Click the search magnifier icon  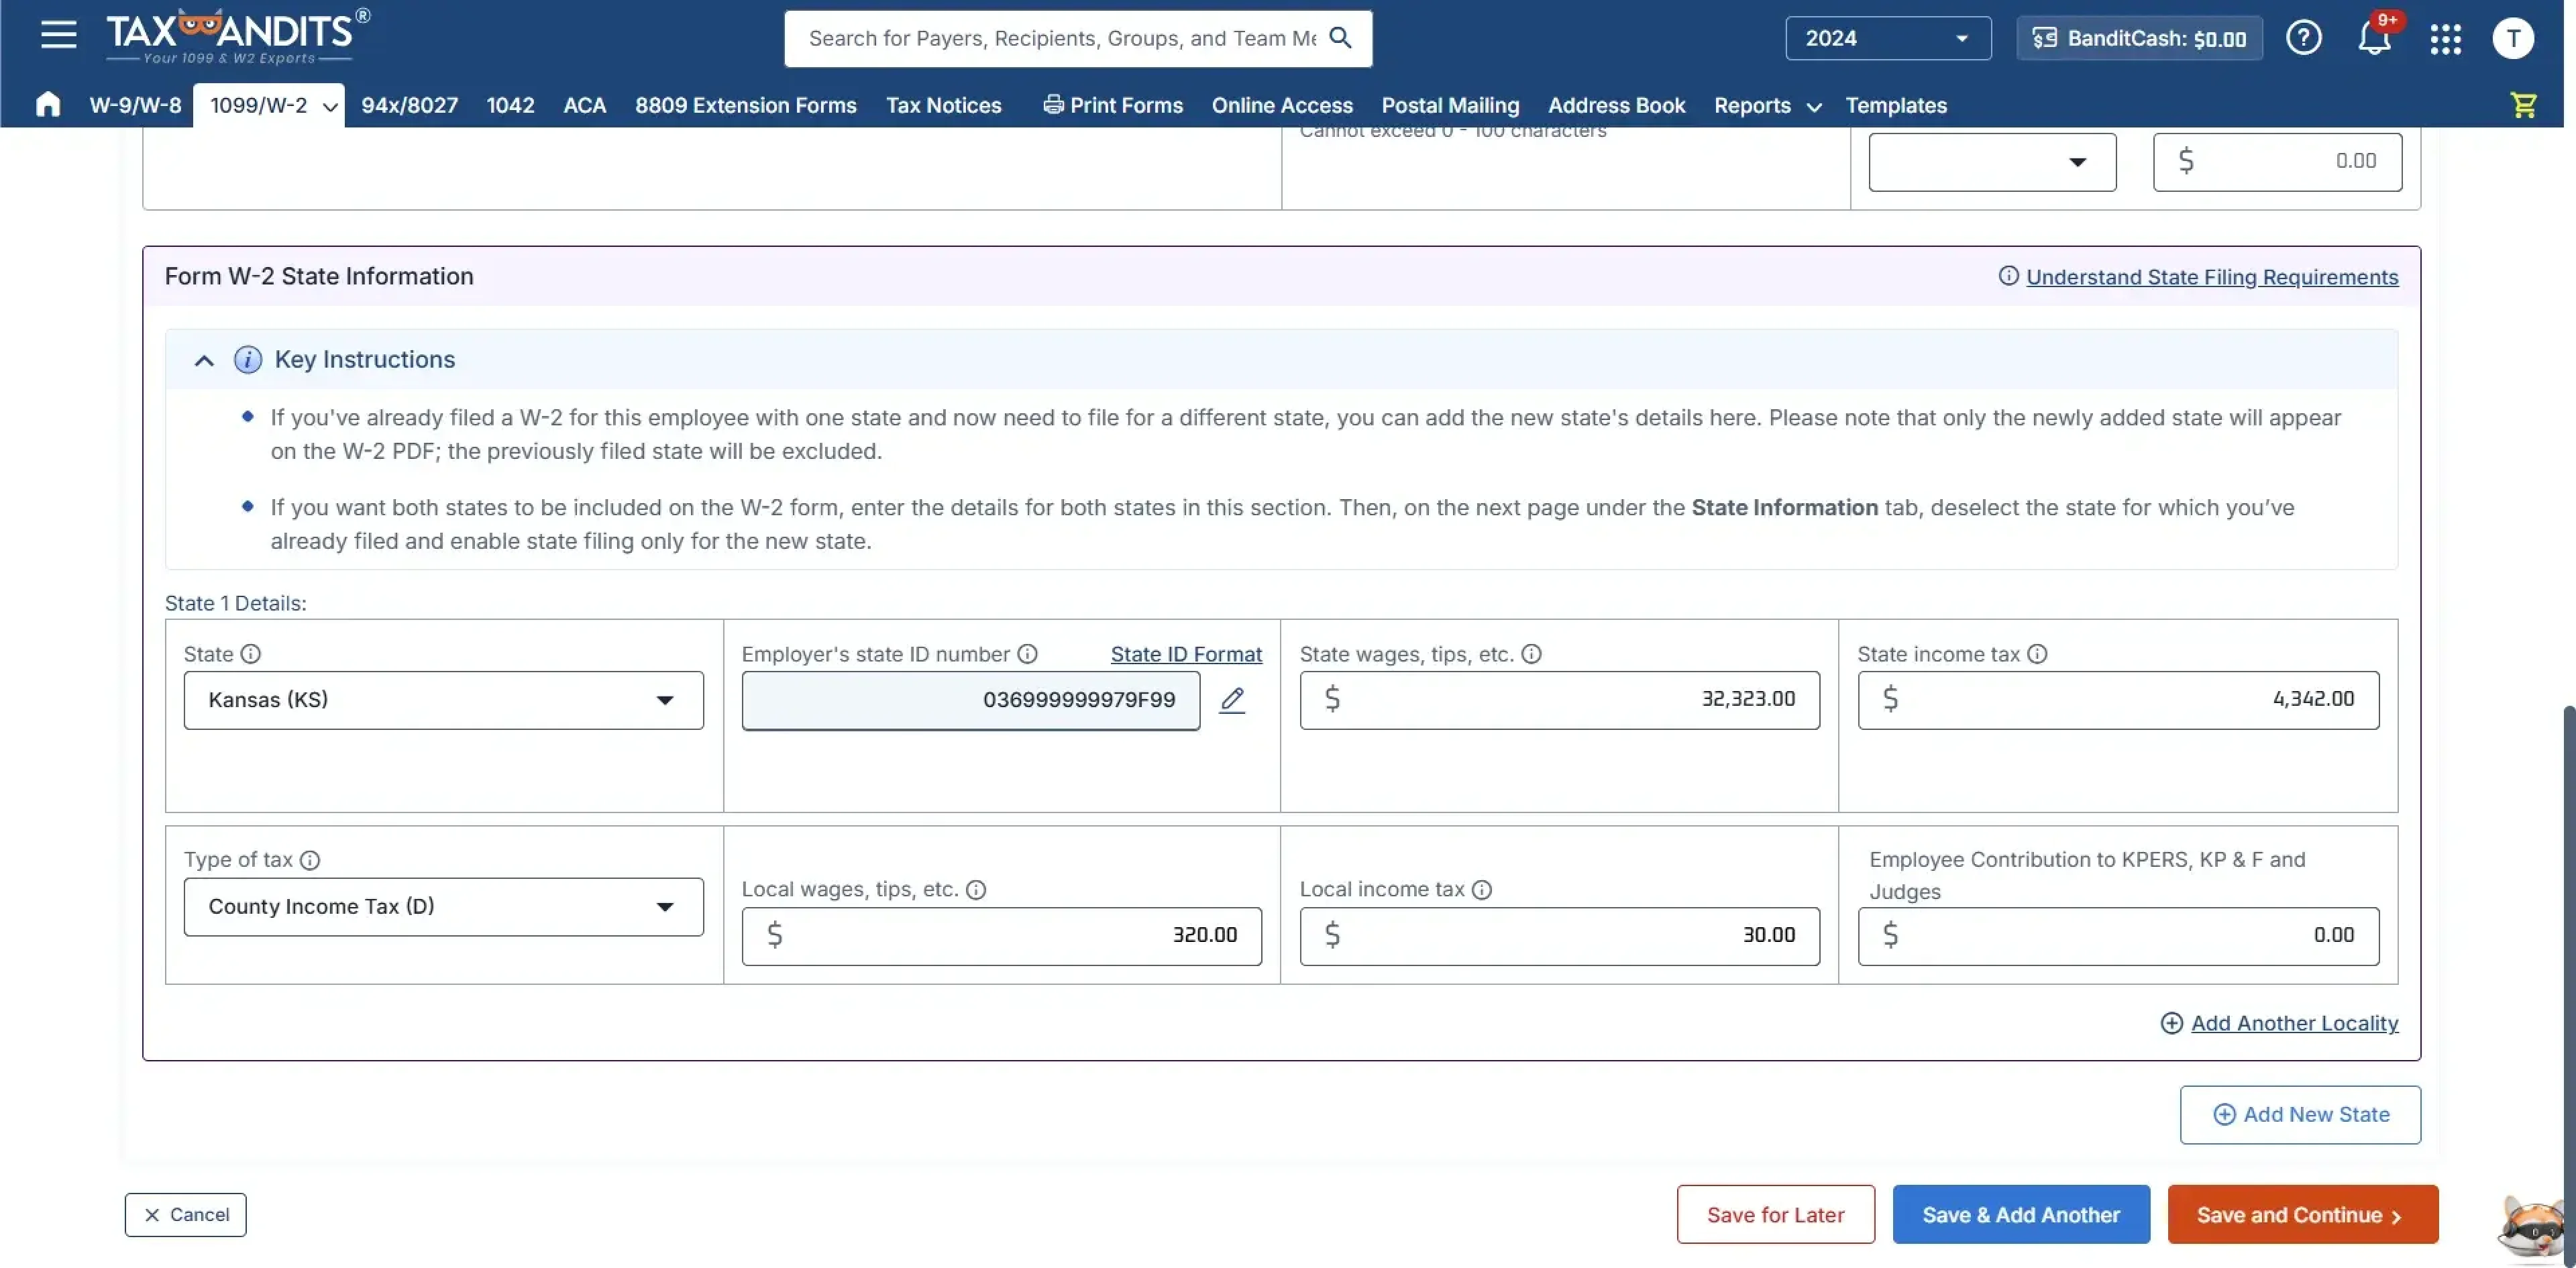point(1340,38)
